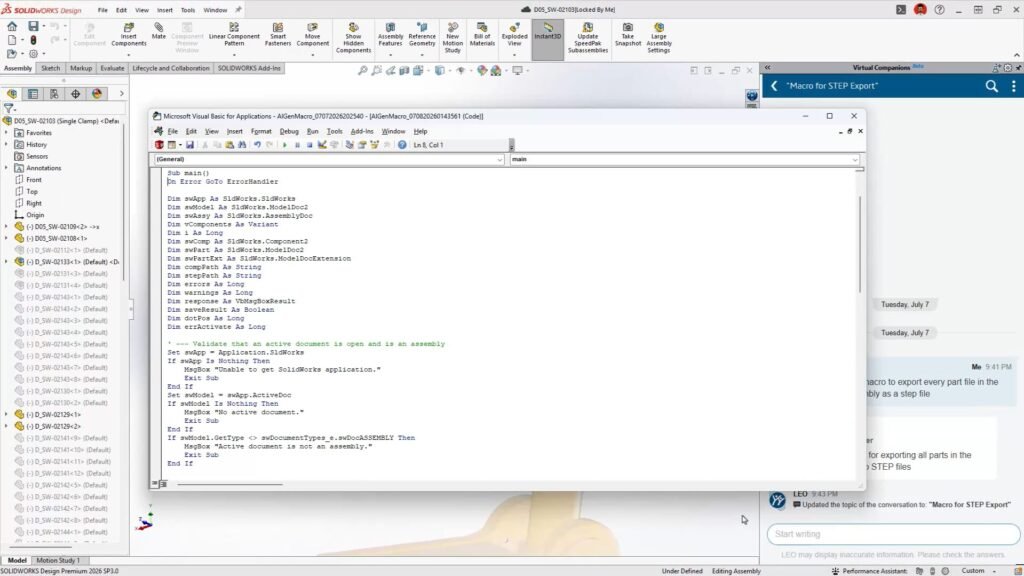The width and height of the screenshot is (1024, 576).
Task: Switch to the Evaluate tab
Action: coord(112,69)
